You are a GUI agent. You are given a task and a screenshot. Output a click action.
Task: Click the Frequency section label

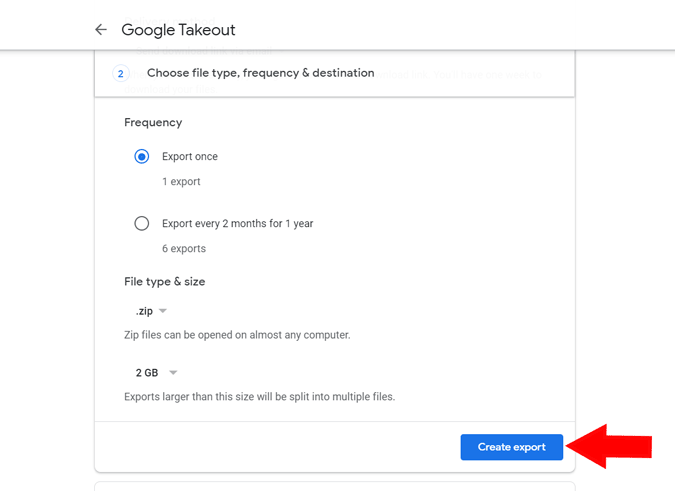pyautogui.click(x=153, y=123)
